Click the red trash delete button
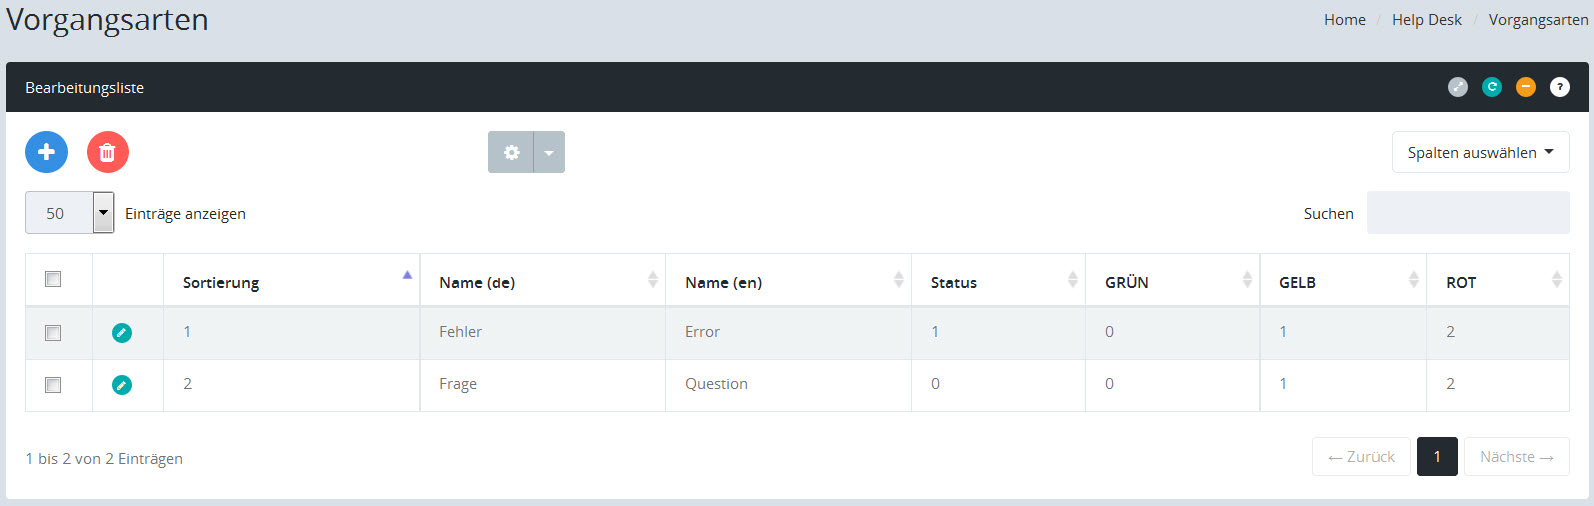The image size is (1594, 506). click(x=108, y=152)
